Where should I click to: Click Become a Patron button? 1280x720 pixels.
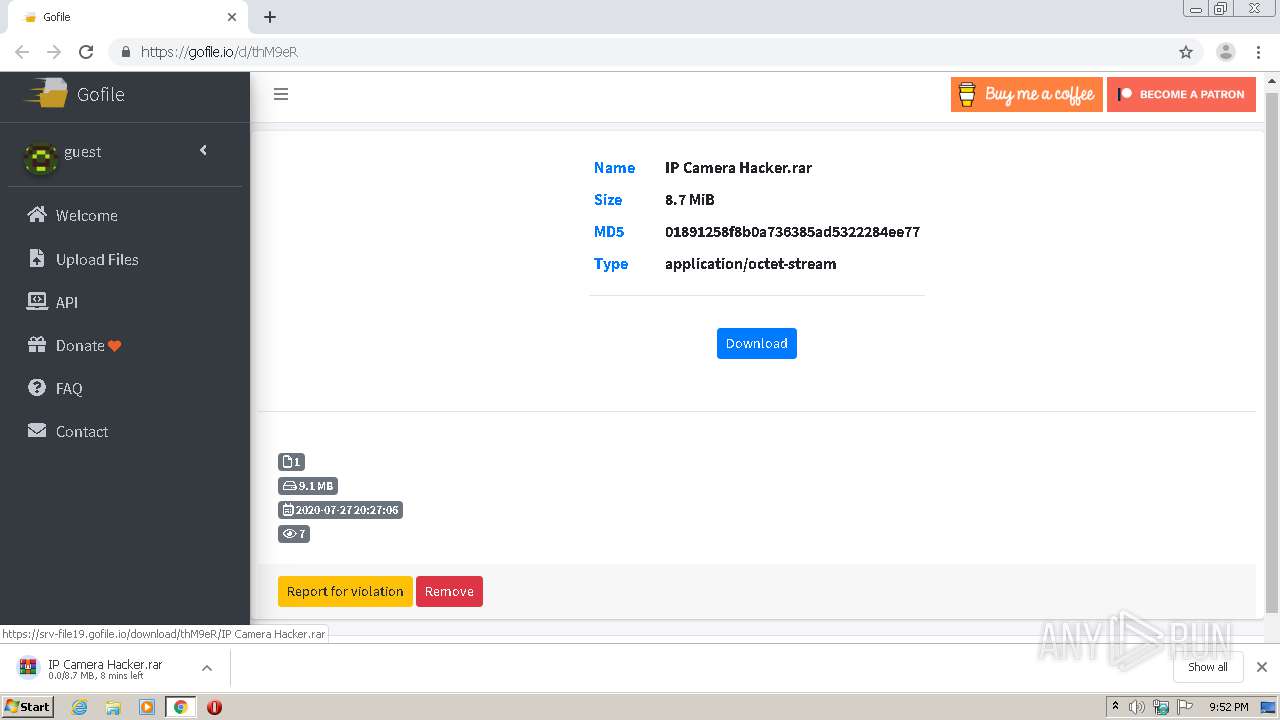click(x=1181, y=94)
